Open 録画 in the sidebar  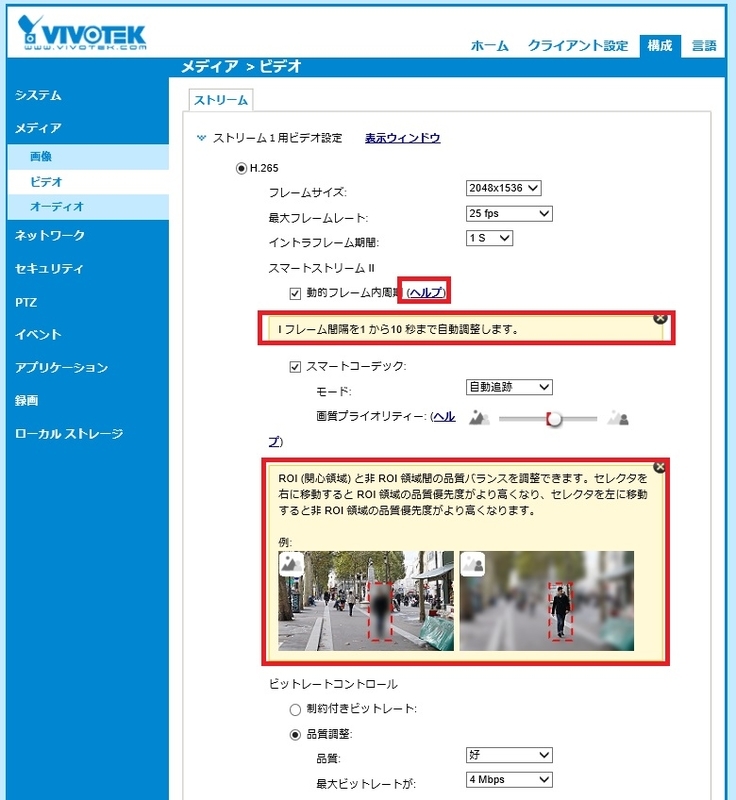click(x=27, y=401)
